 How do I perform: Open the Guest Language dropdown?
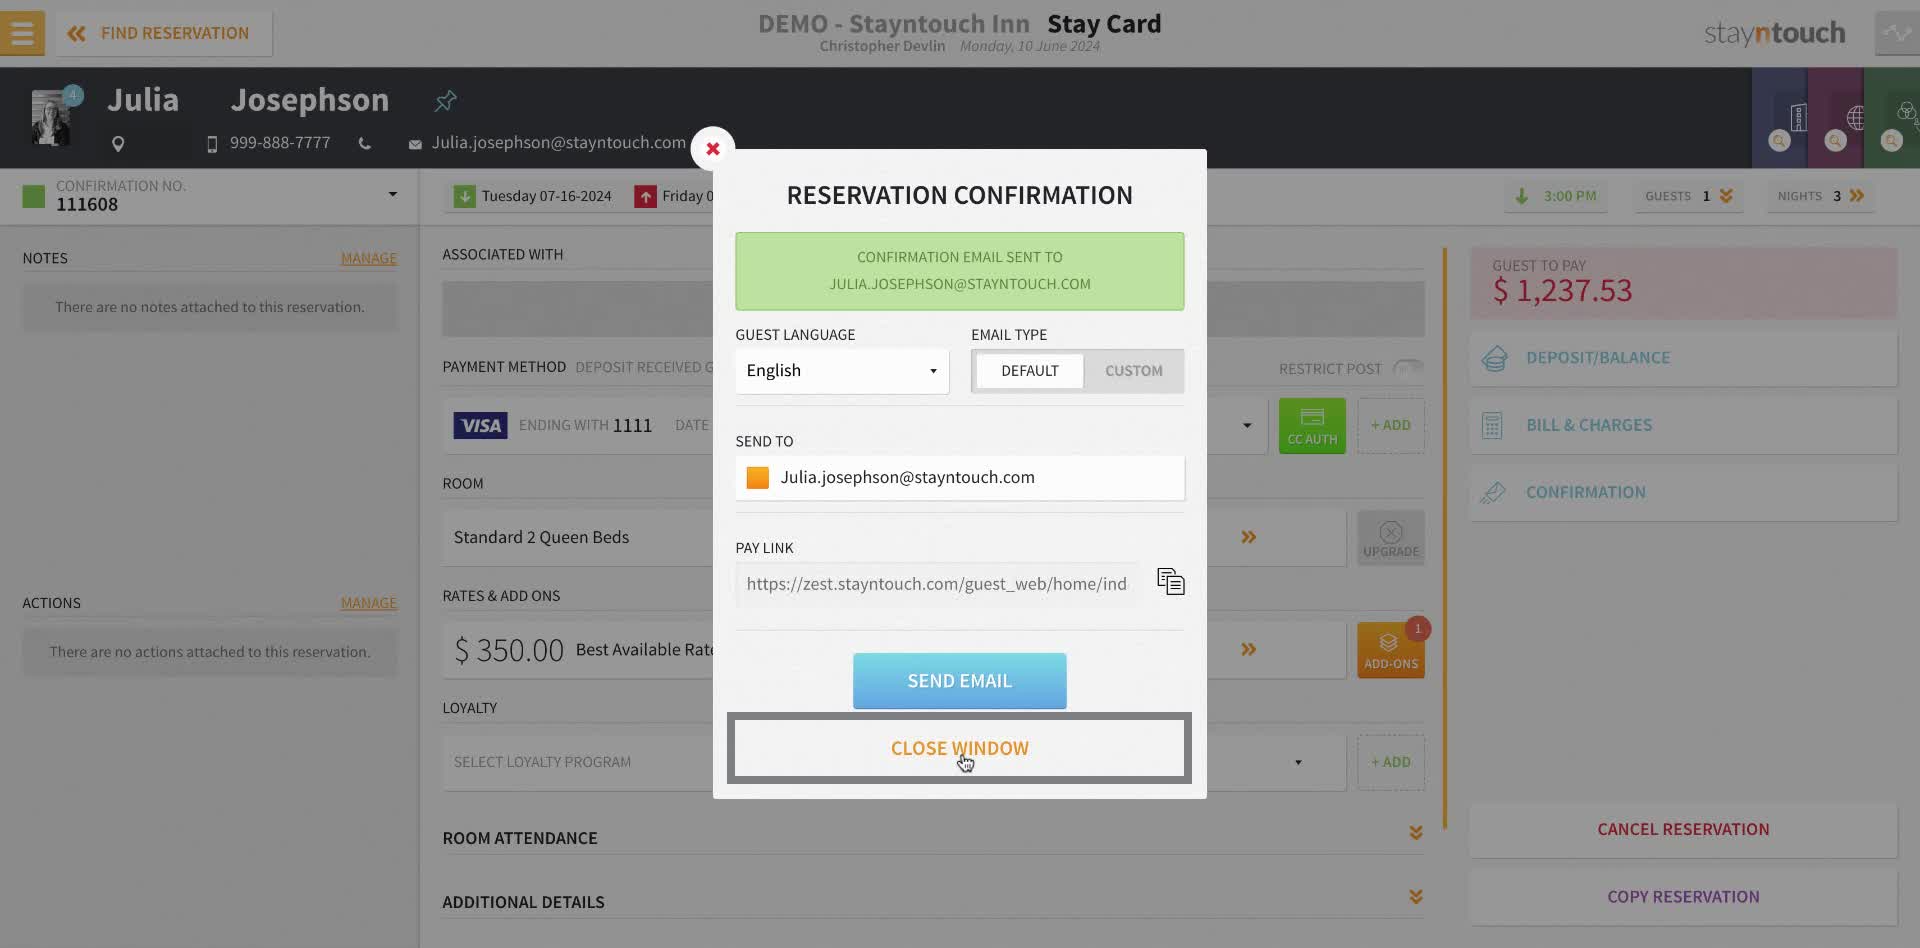pyautogui.click(x=842, y=371)
